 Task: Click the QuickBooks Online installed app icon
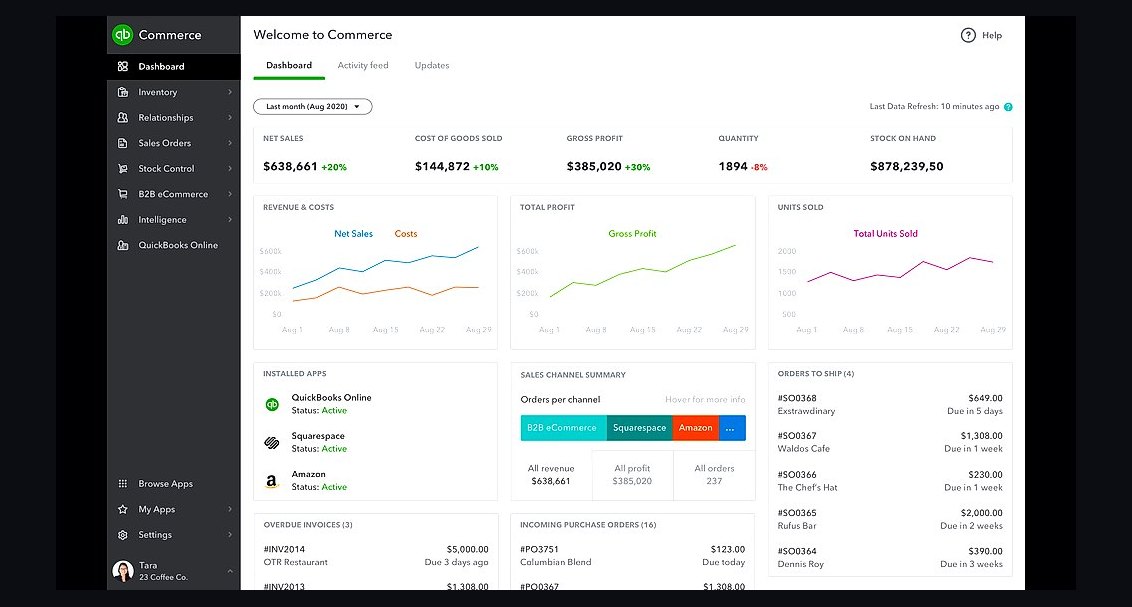point(272,404)
